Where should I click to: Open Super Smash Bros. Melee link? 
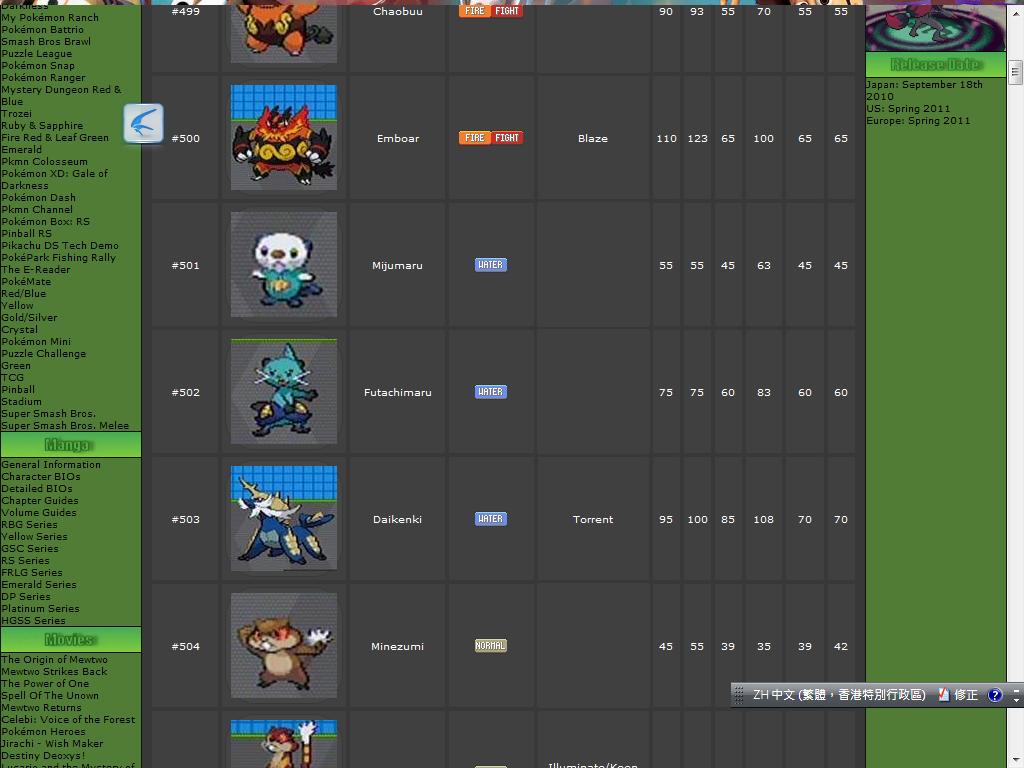65,426
